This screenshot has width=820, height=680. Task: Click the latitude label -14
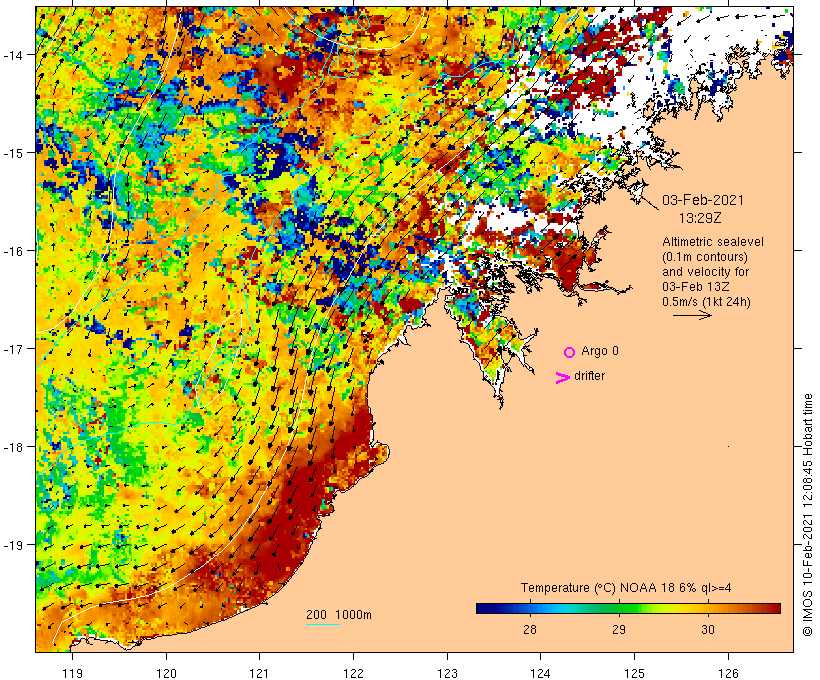pyautogui.click(x=12, y=54)
